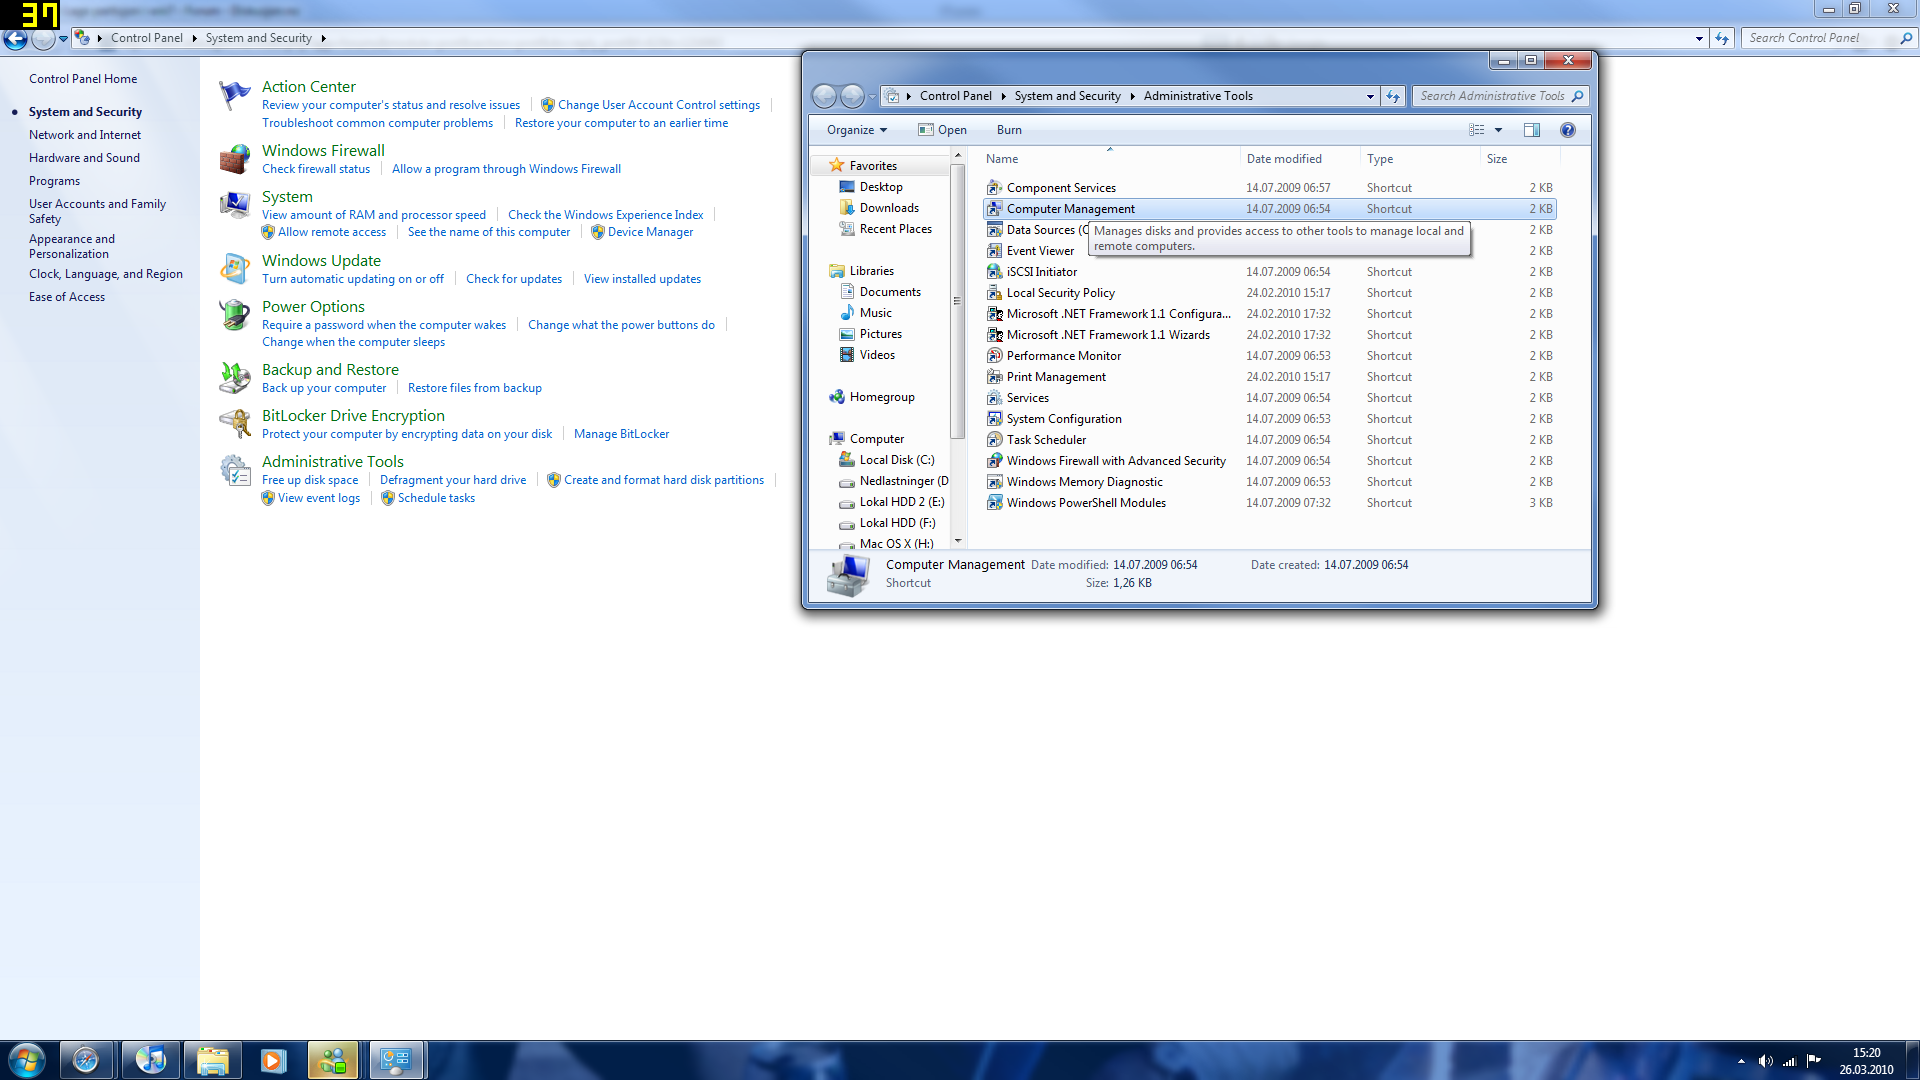Click the Performance Monitor shortcut icon

[994, 356]
